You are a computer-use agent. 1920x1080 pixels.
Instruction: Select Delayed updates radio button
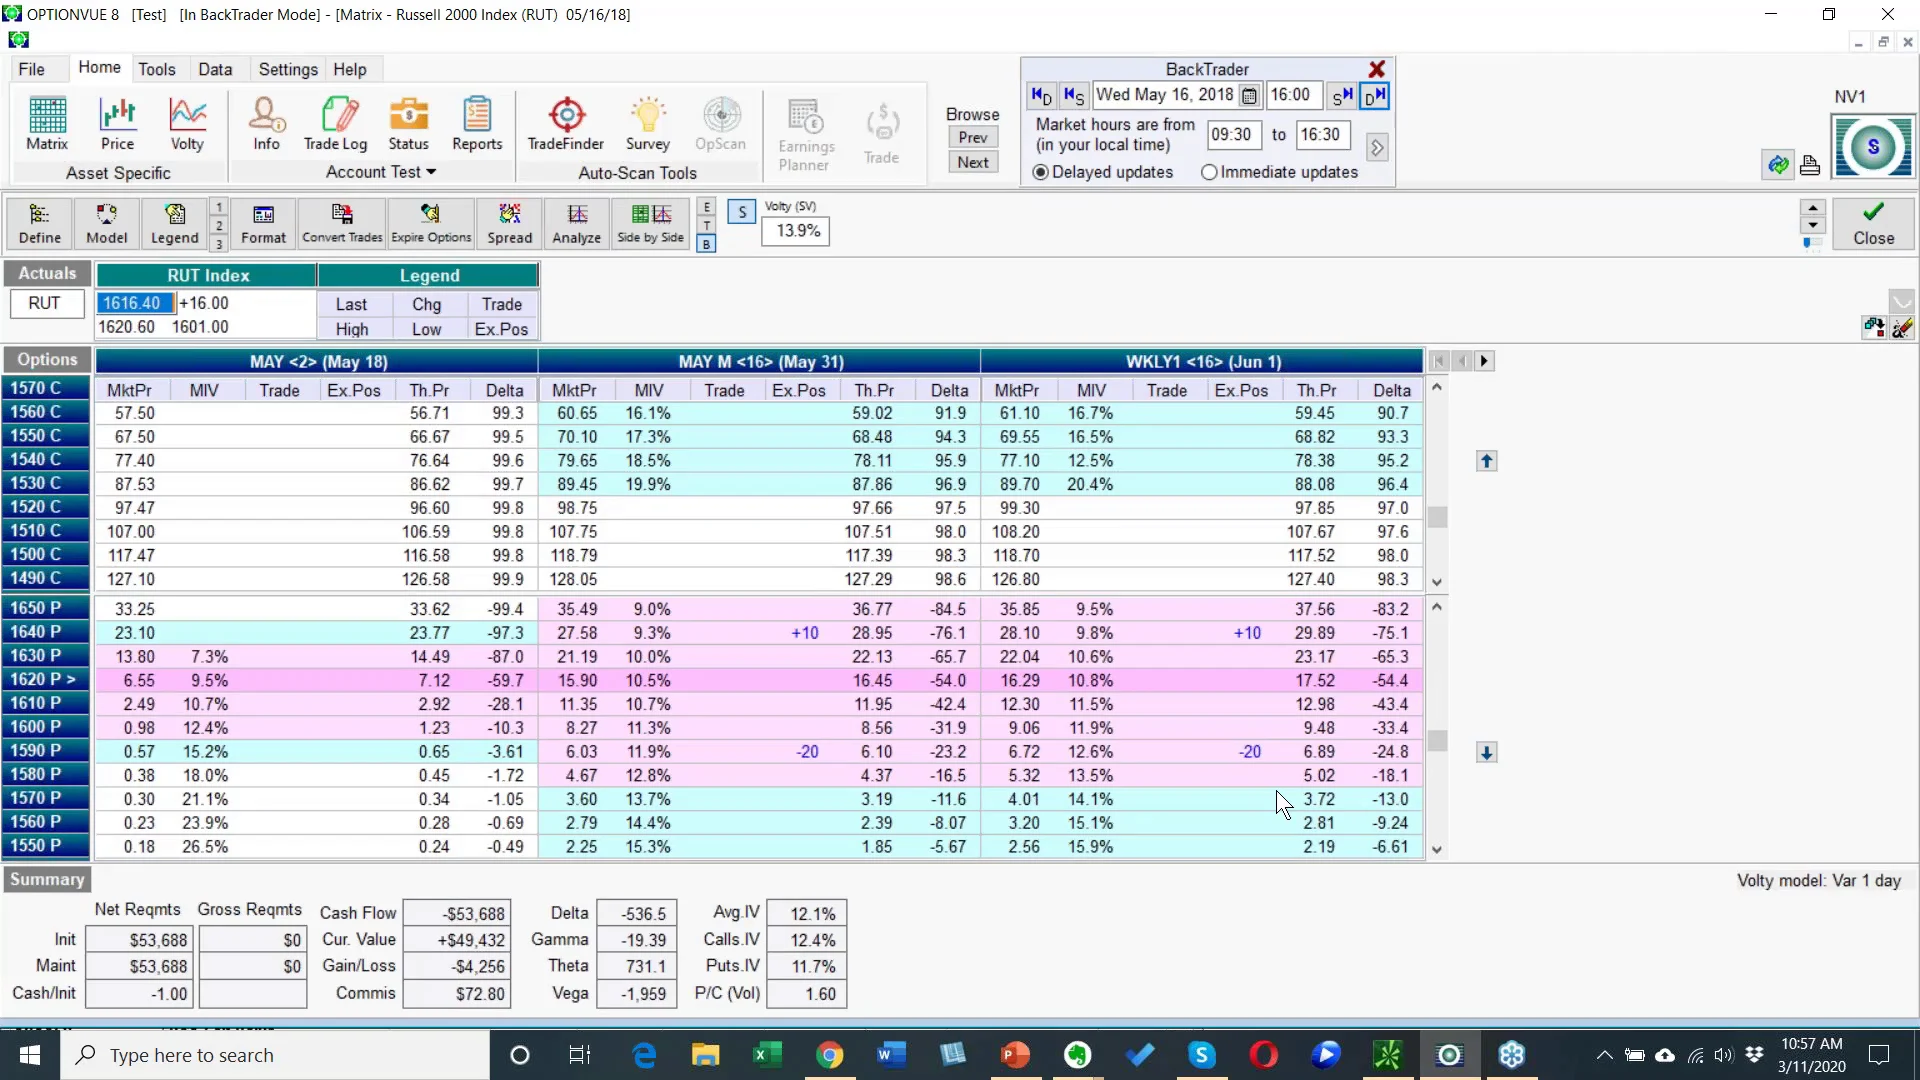pos(1041,172)
